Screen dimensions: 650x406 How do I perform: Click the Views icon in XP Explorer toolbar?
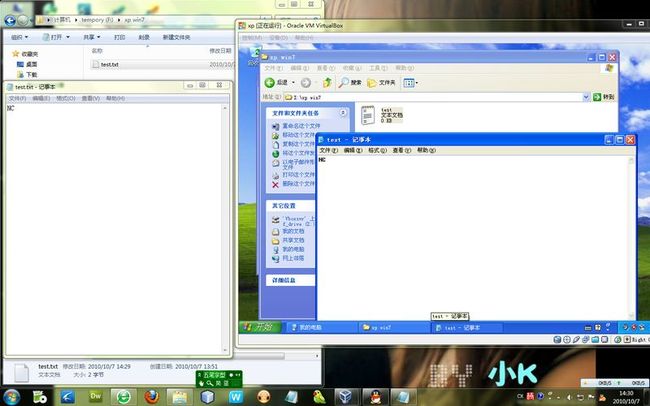point(409,83)
